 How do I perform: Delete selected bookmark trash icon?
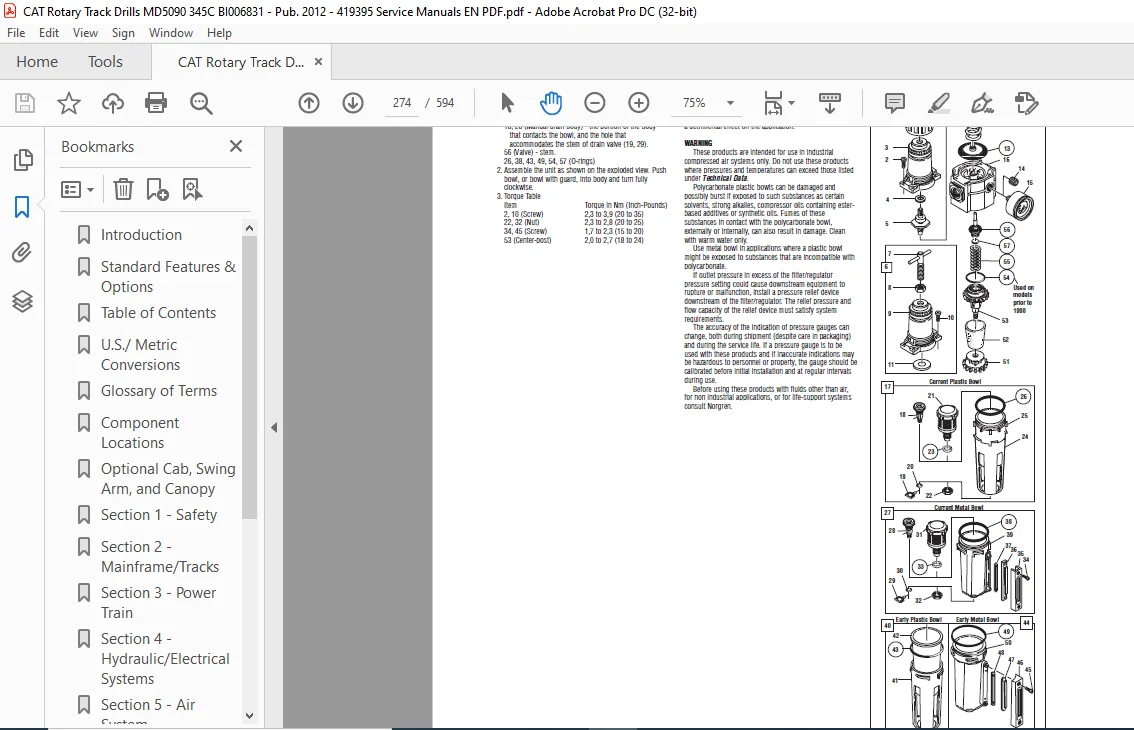tap(123, 190)
